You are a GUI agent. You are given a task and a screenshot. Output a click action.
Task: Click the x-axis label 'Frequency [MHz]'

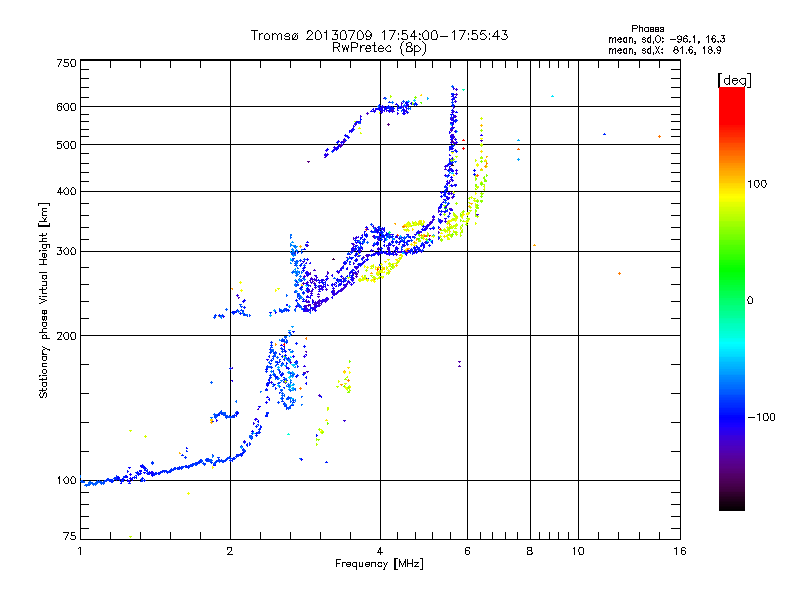coord(379,564)
